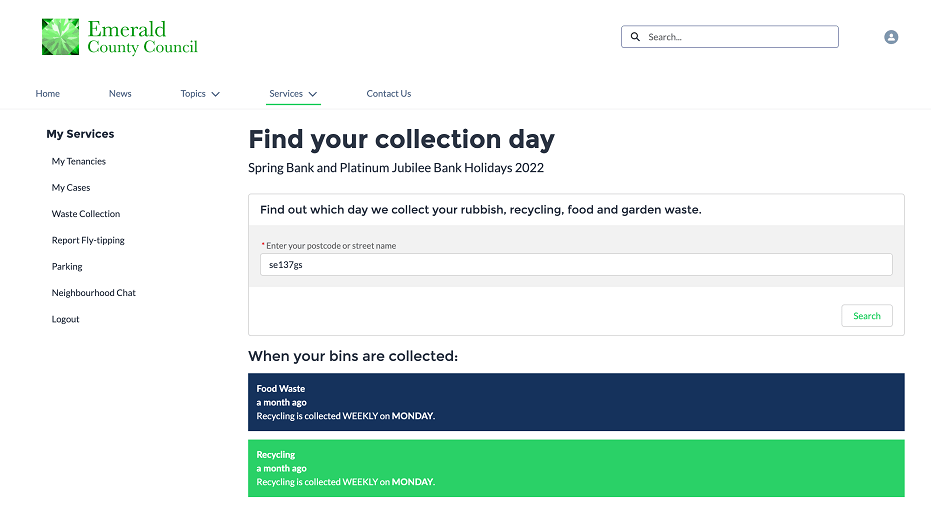Click the green Search button
931x507 pixels.
866,316
